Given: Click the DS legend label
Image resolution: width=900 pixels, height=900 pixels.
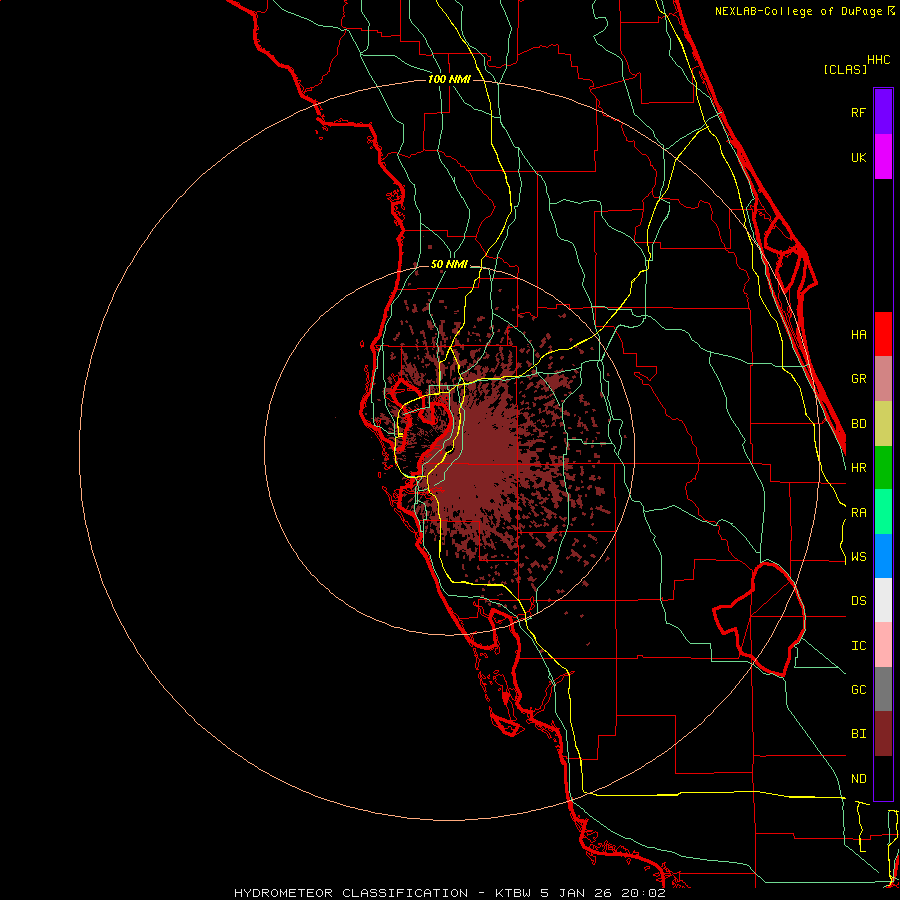Looking at the screenshot, I should pyautogui.click(x=859, y=601).
